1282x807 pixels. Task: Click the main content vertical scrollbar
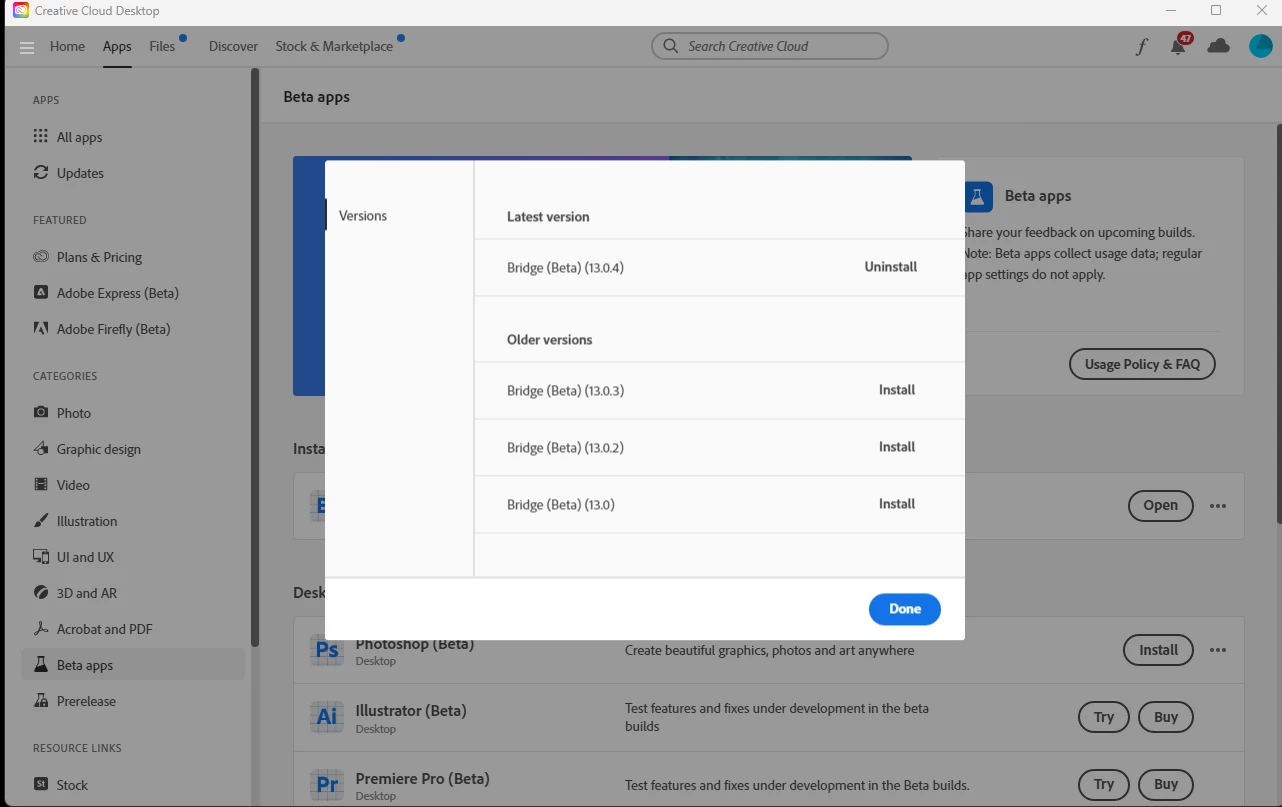tap(1277, 323)
